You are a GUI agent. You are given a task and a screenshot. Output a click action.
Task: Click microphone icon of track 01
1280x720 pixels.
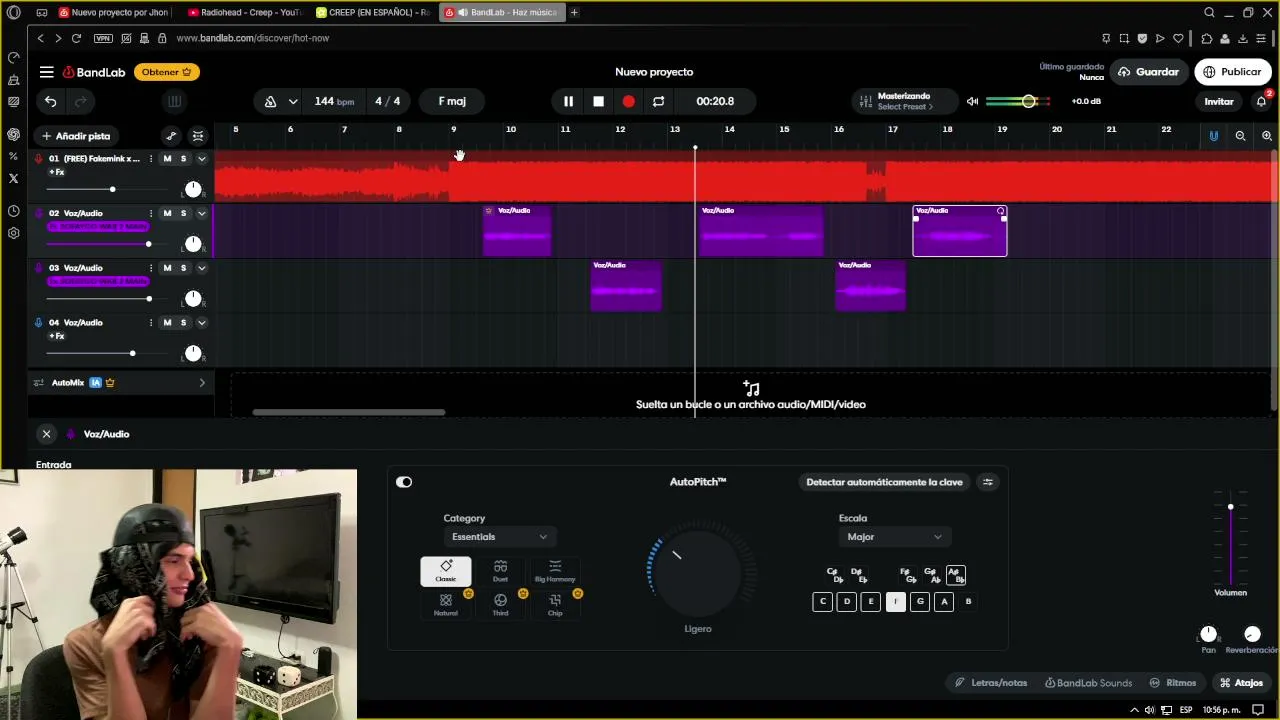38,158
